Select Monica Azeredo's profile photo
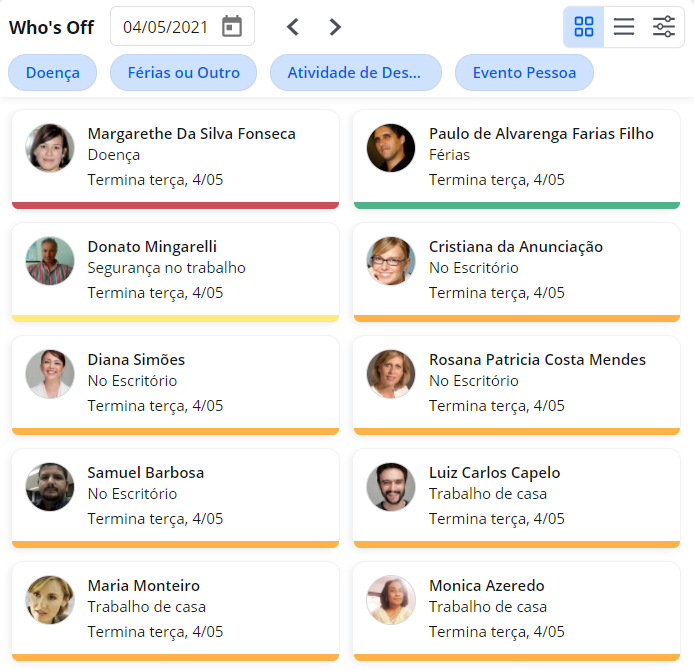Screen dimensions: 694x671 (391, 600)
